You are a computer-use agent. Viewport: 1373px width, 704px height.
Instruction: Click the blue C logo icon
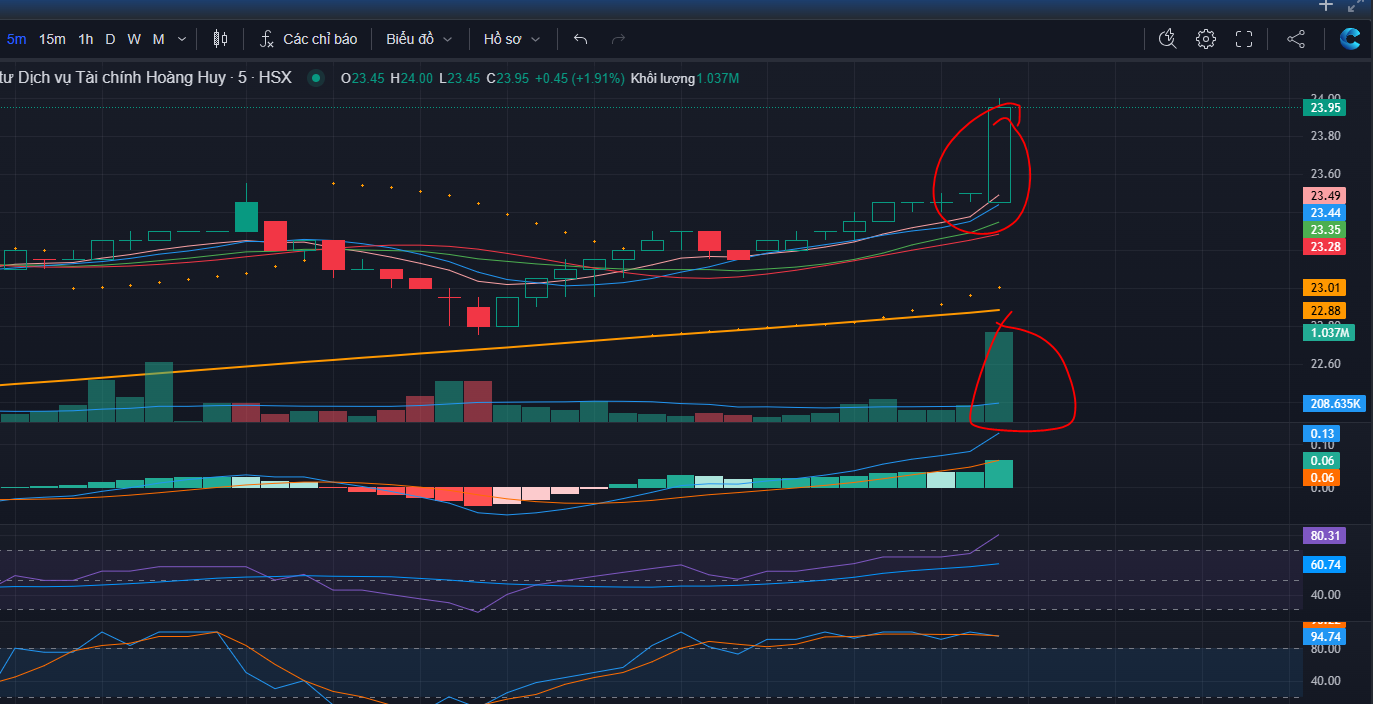click(x=1350, y=39)
